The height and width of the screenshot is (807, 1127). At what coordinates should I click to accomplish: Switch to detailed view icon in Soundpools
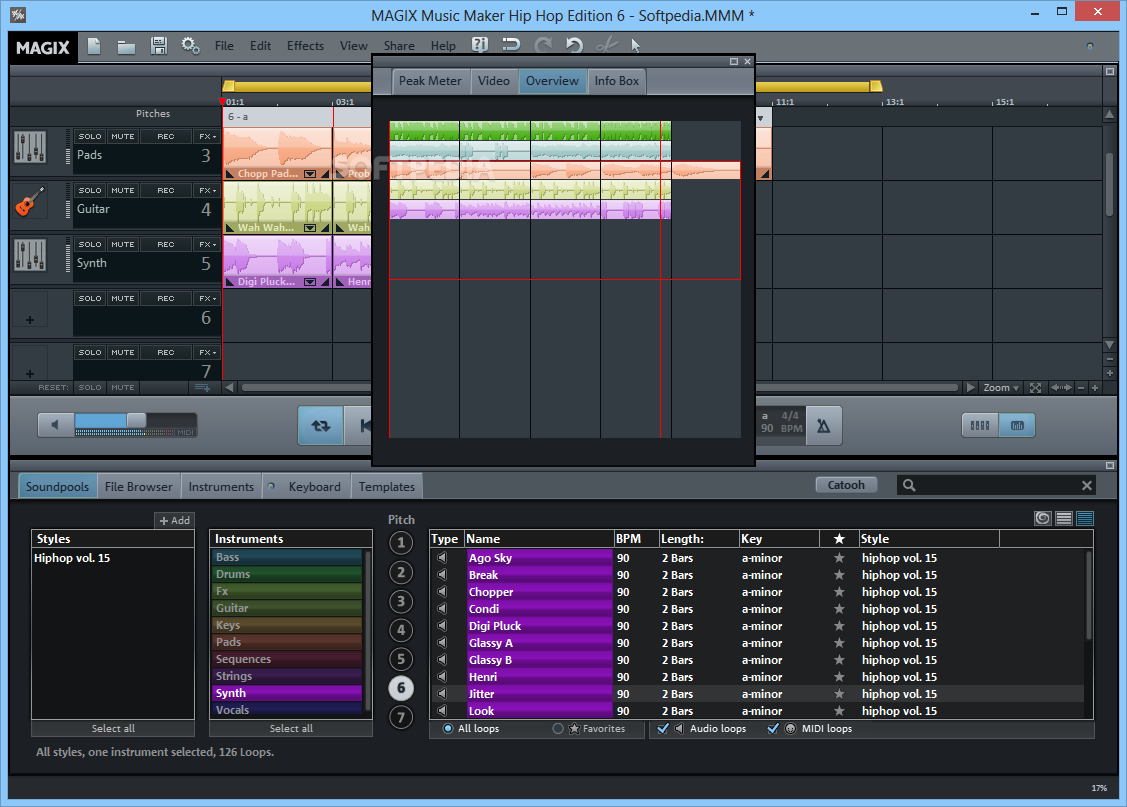click(x=1085, y=518)
